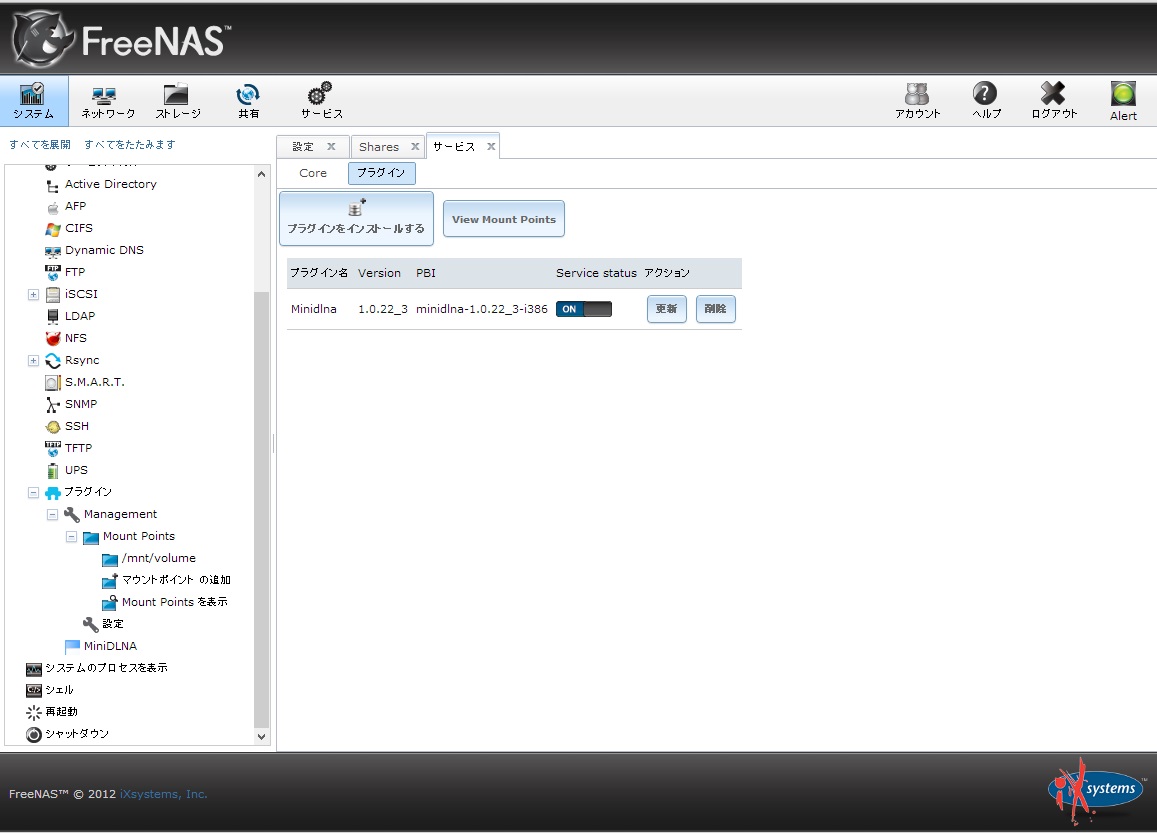Click the Service status column header
This screenshot has width=1157, height=833.
coord(596,273)
